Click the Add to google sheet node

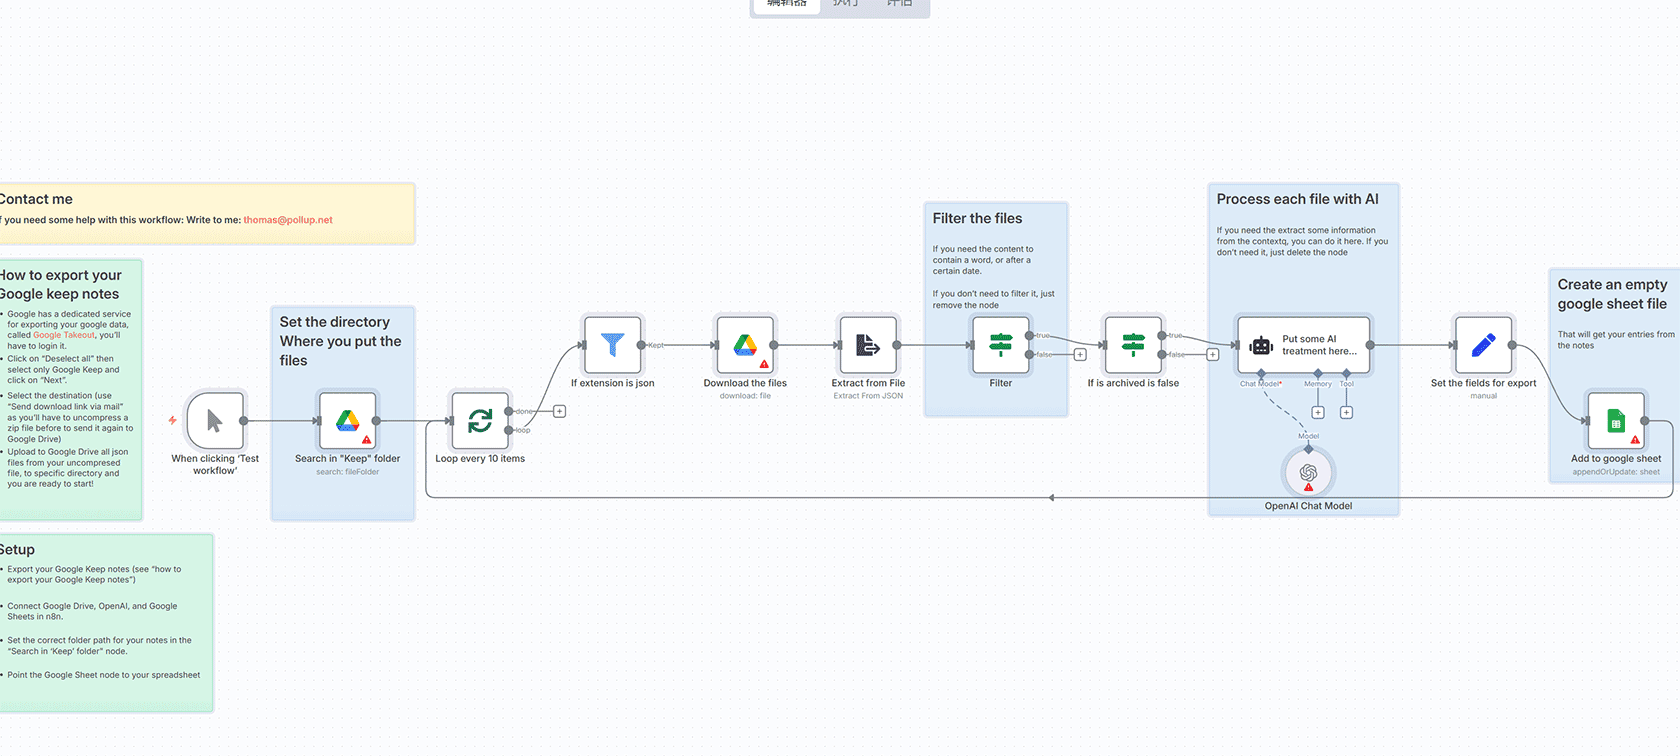[x=1615, y=421]
